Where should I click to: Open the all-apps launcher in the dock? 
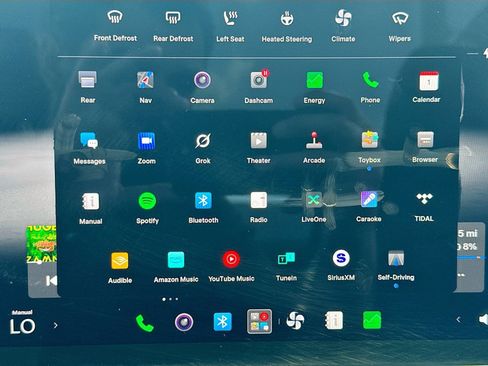coord(259,321)
